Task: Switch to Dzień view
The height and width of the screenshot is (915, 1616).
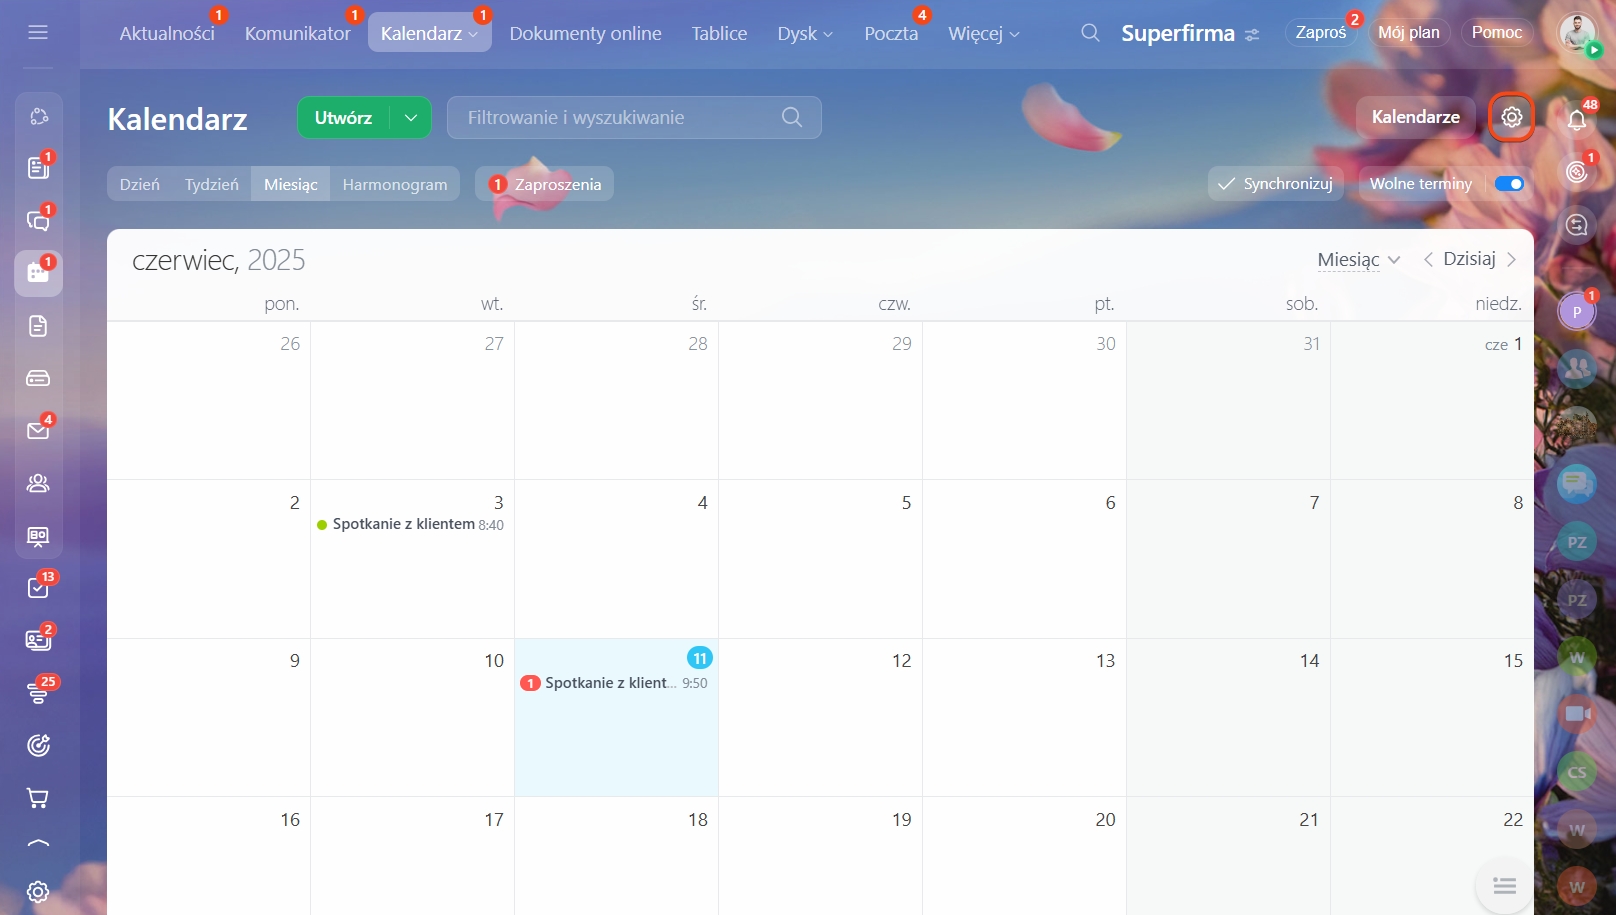Action: pos(140,184)
